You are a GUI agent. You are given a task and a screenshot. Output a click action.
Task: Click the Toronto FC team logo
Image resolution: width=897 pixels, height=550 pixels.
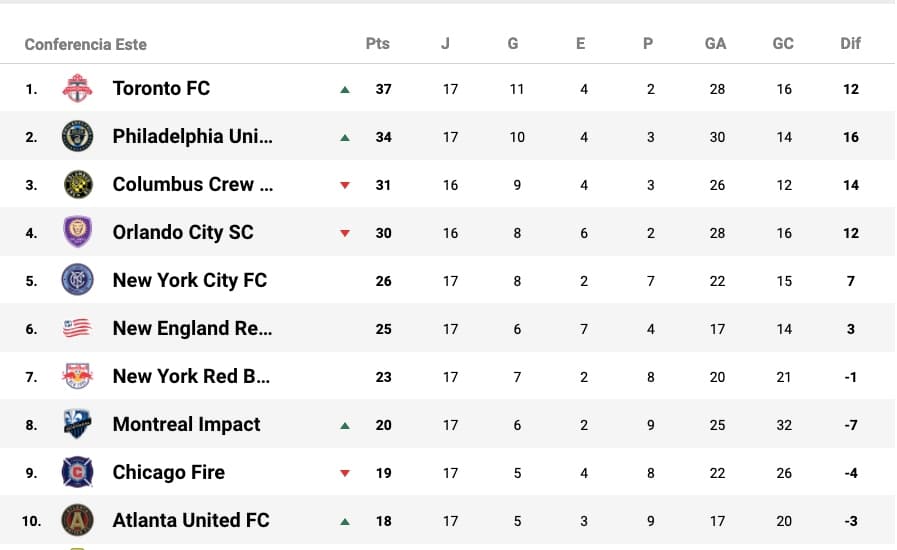point(77,89)
